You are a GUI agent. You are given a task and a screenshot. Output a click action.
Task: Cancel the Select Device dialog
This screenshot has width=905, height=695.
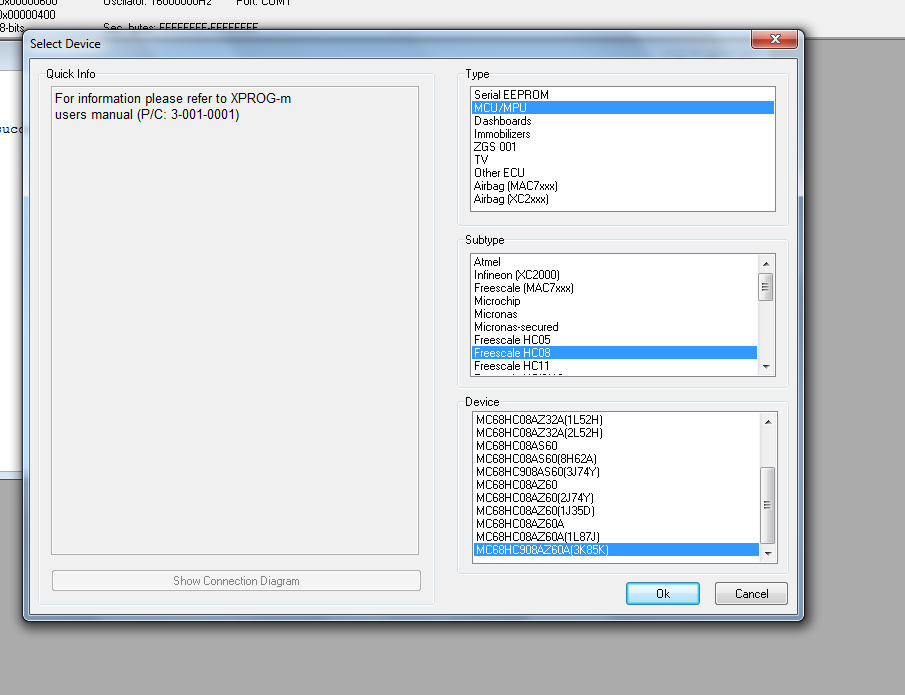751,593
